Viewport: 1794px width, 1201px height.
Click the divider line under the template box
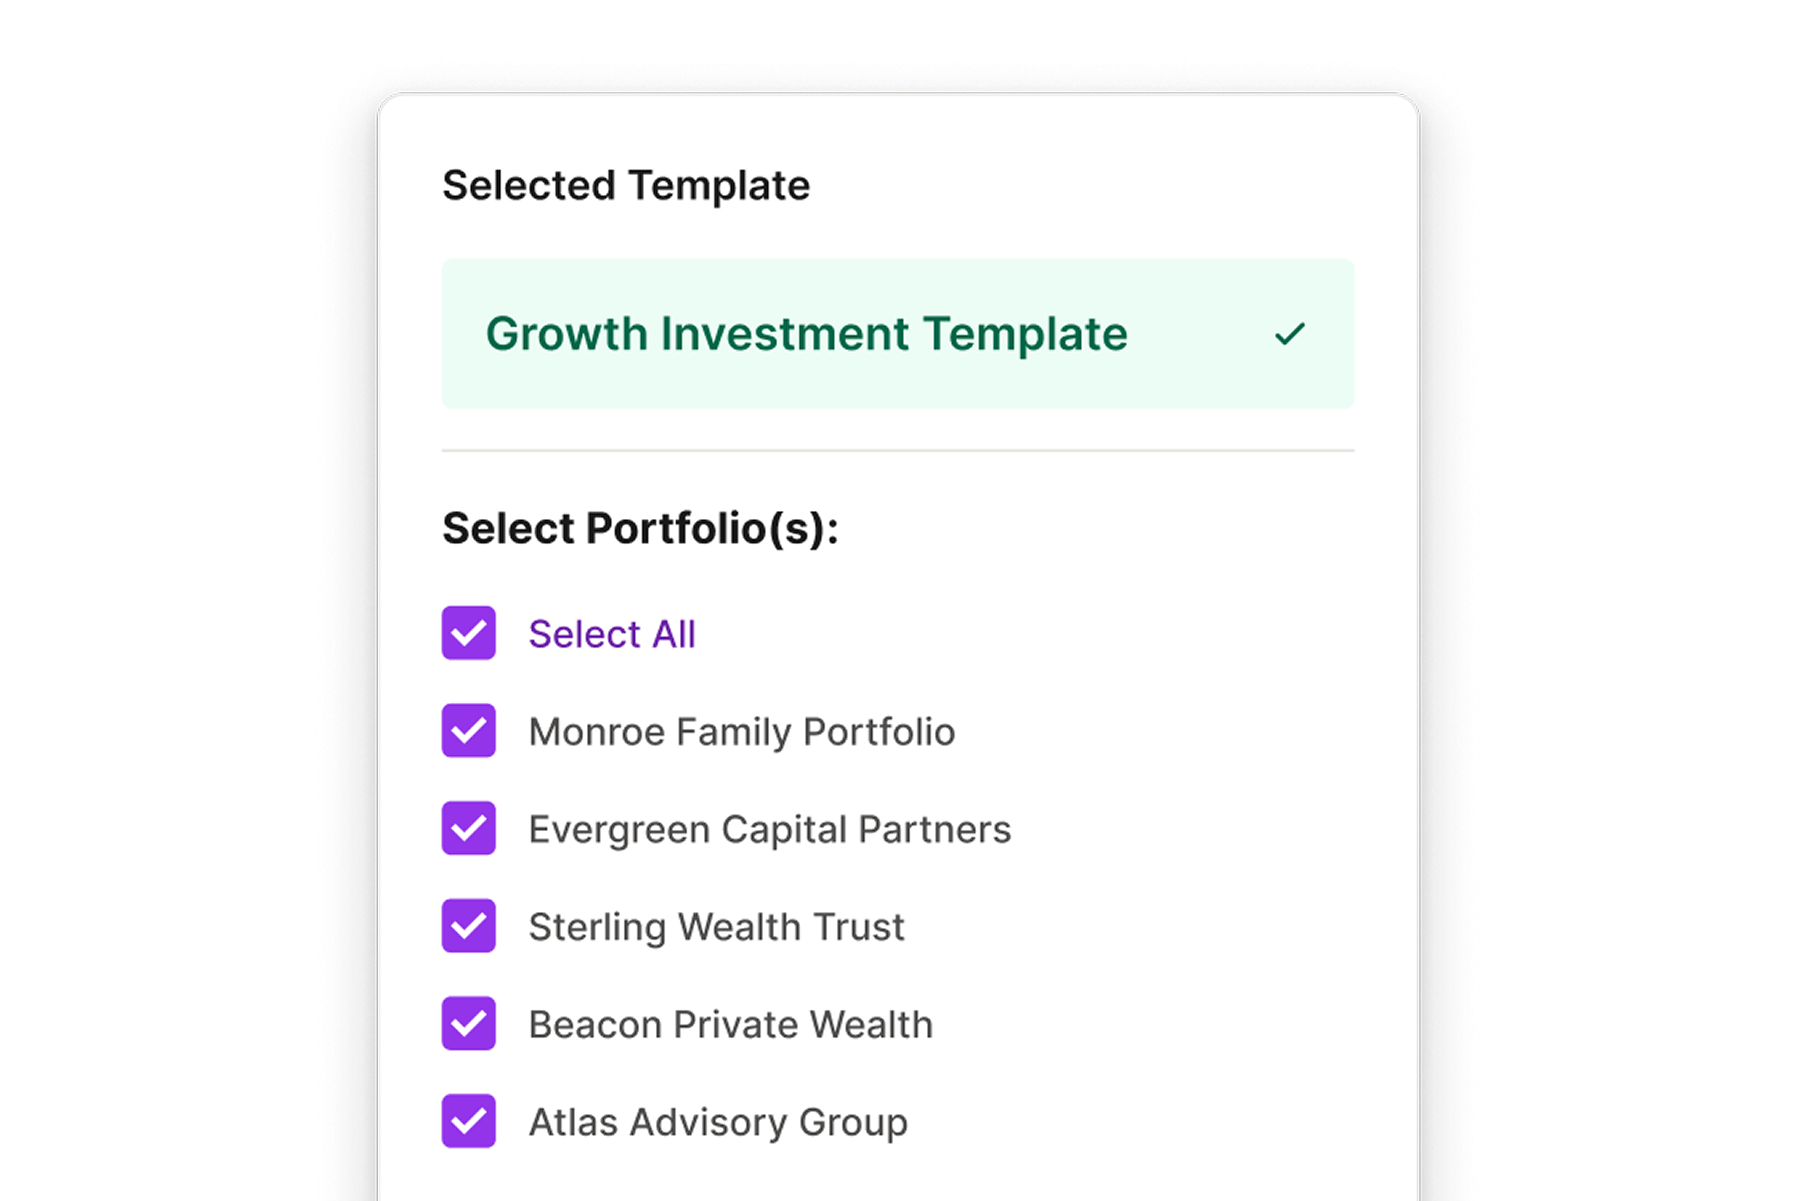[898, 451]
